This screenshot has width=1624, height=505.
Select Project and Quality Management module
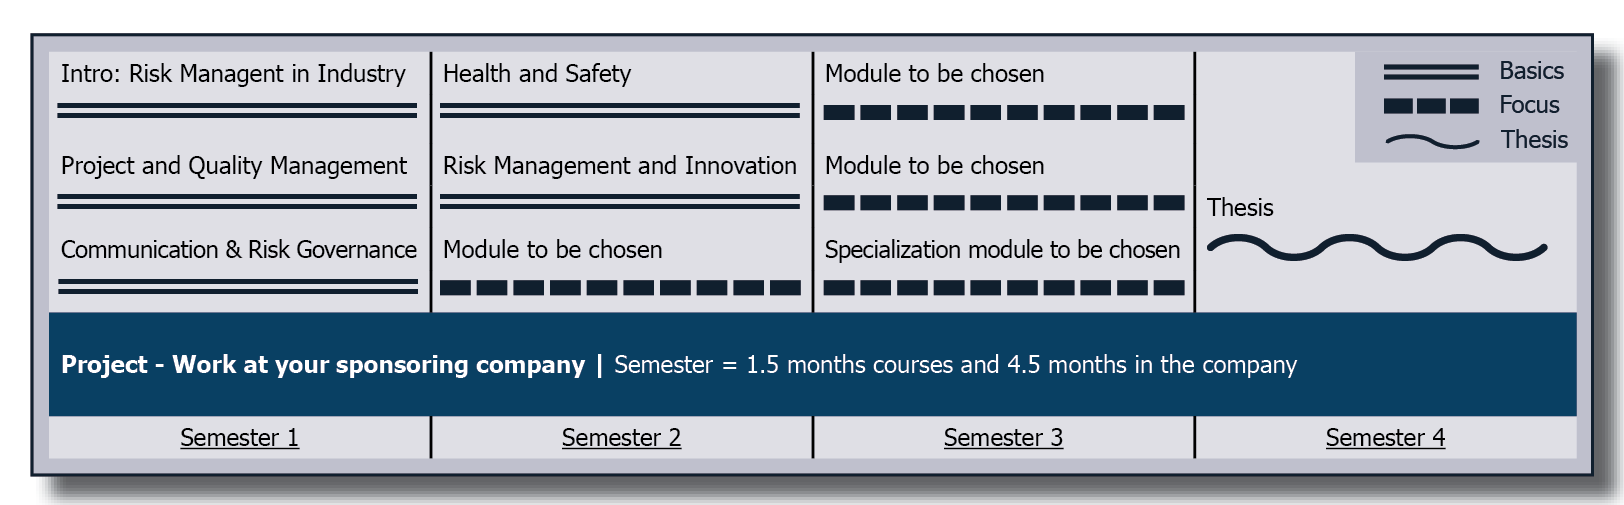click(x=234, y=166)
